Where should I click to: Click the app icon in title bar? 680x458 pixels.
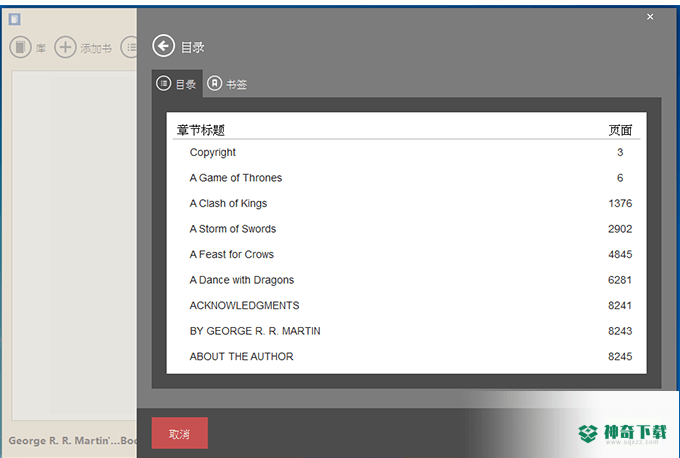[x=15, y=19]
